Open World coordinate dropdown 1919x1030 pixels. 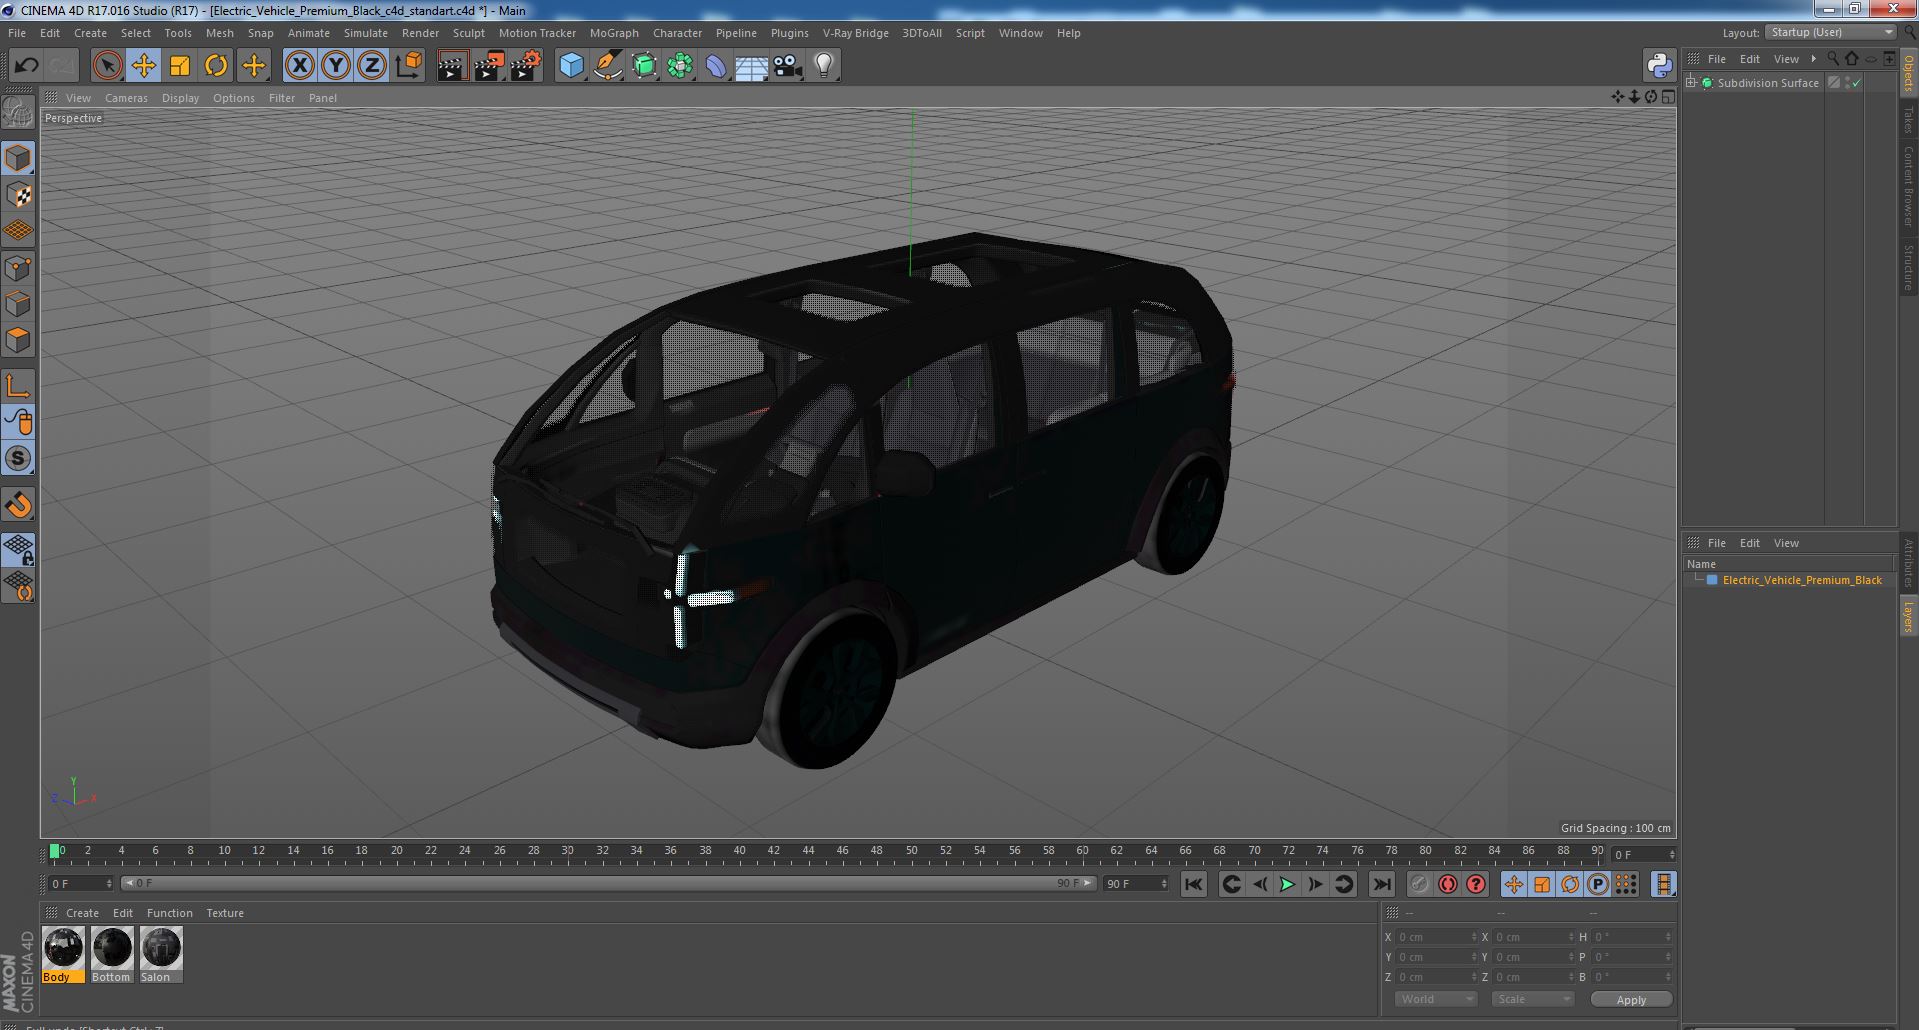(1436, 999)
